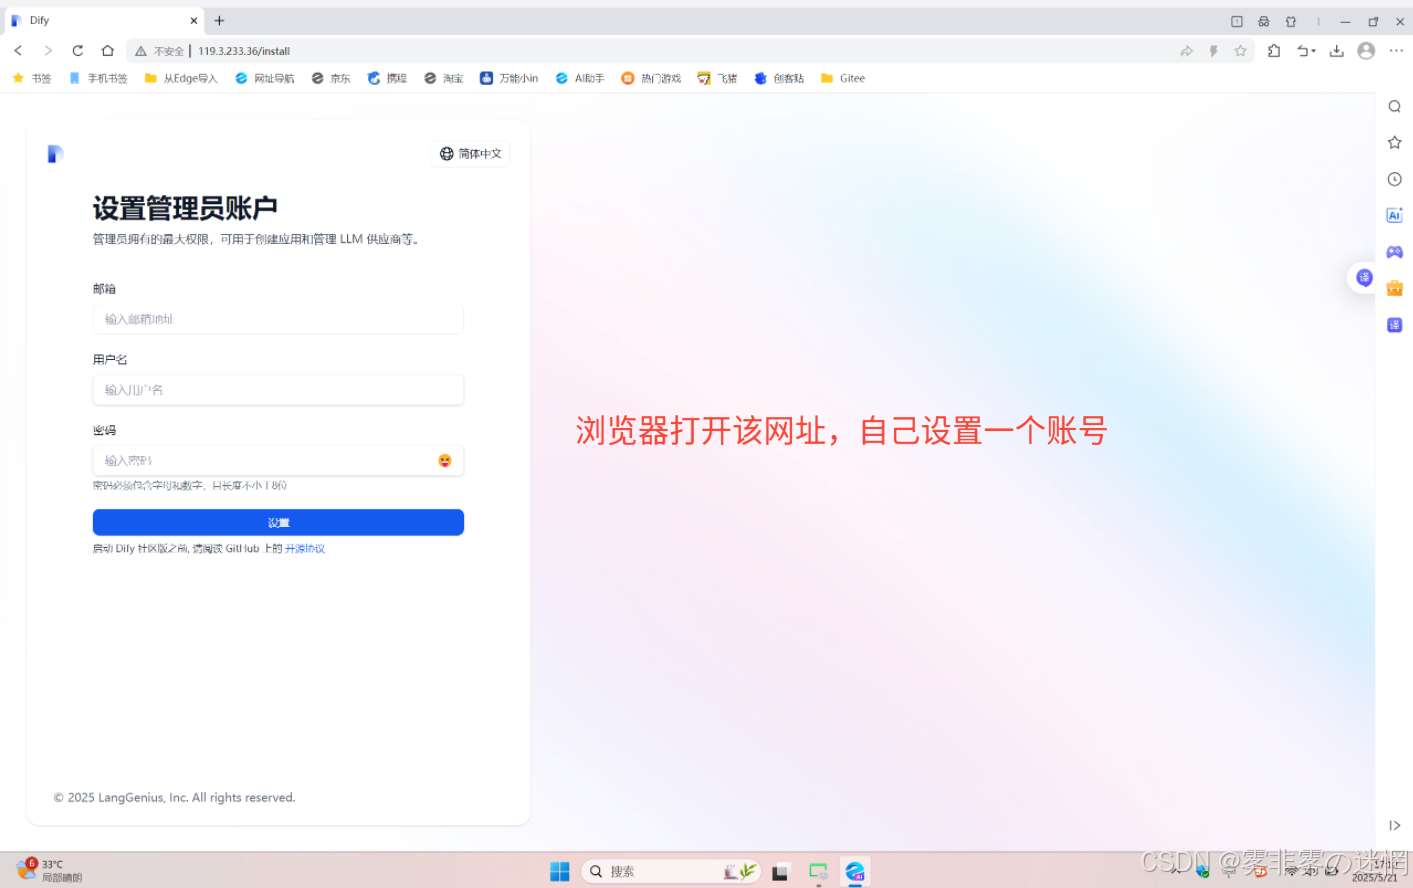Open incognito mode icon in title bar
1413x888 pixels.
[1264, 21]
